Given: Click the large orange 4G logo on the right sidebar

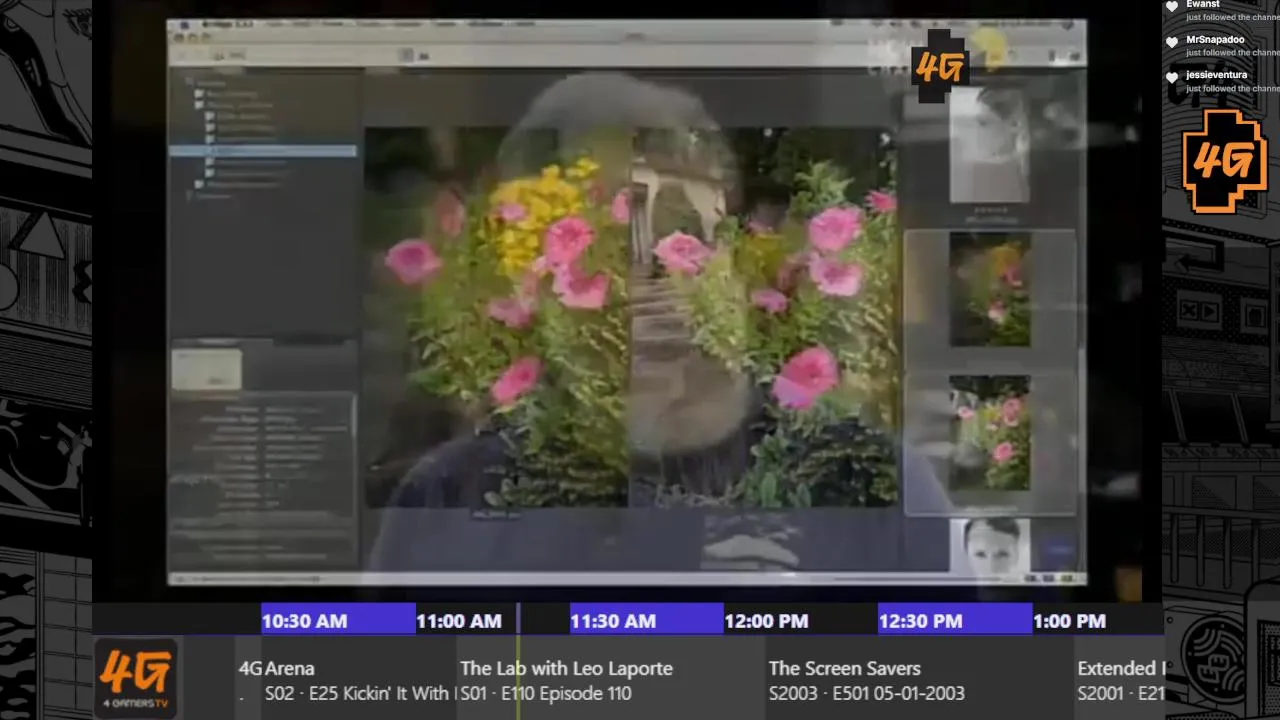Looking at the screenshot, I should [1225, 161].
